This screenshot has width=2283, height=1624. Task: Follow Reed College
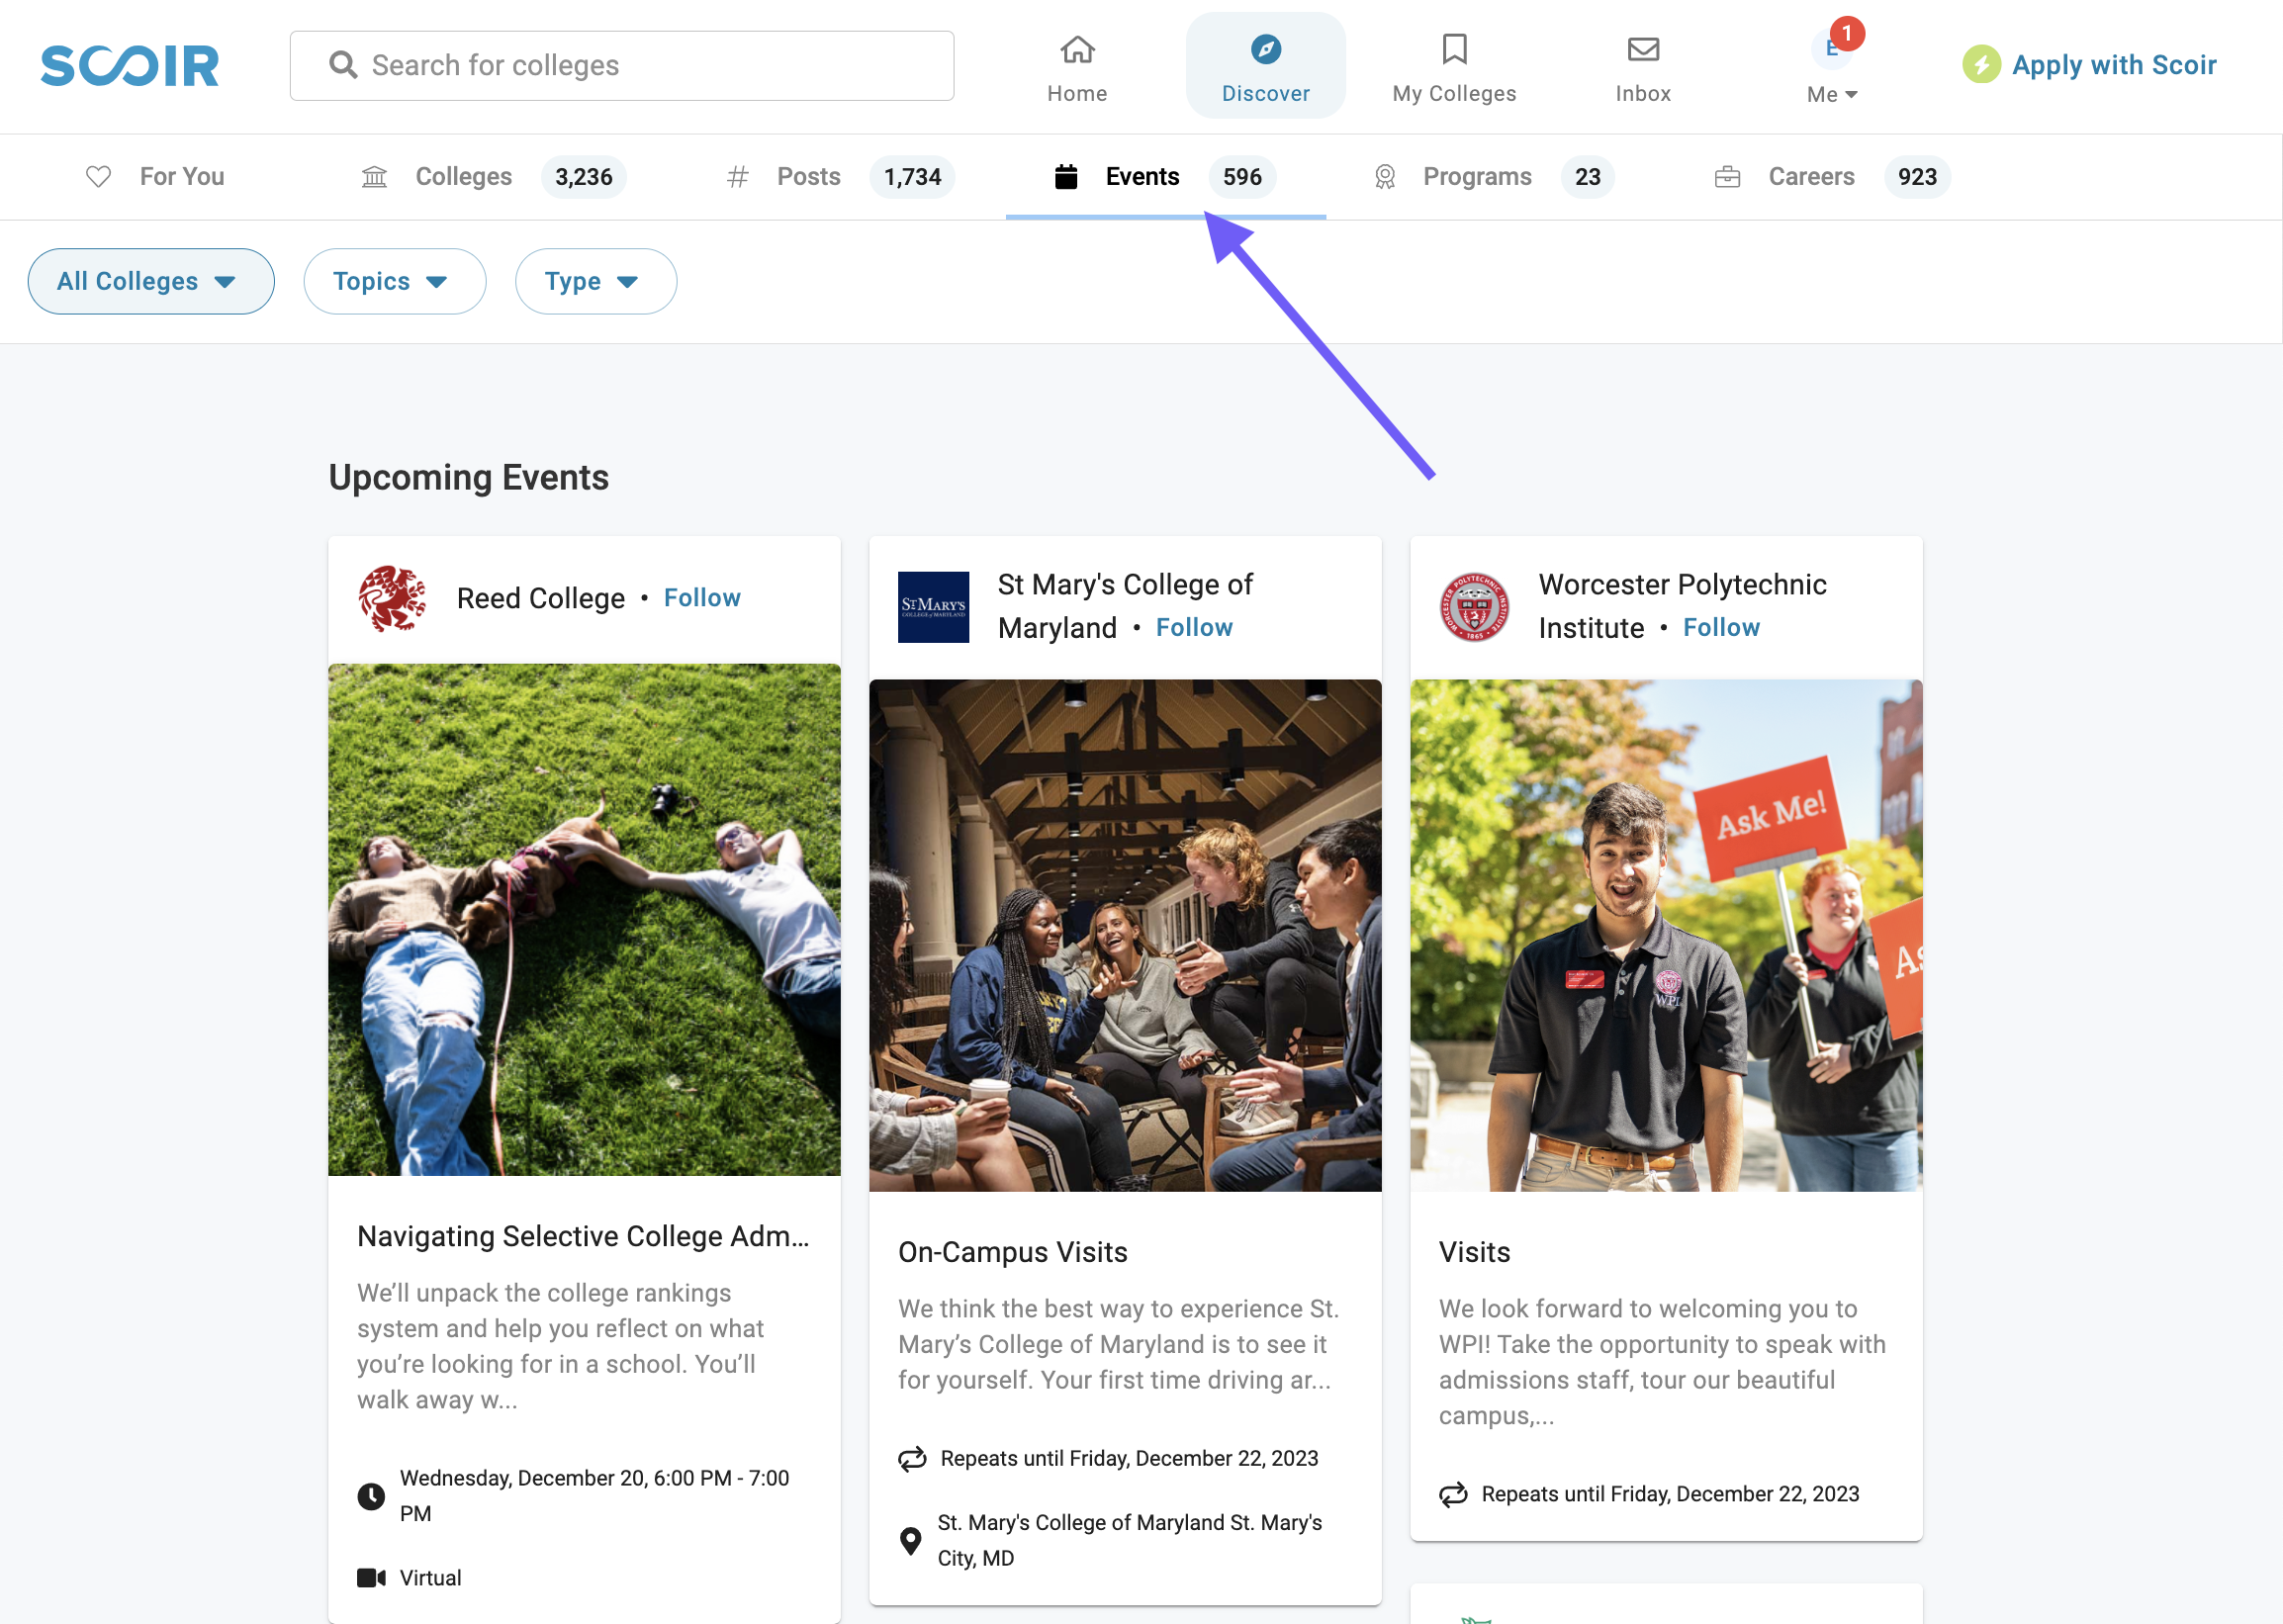click(702, 598)
